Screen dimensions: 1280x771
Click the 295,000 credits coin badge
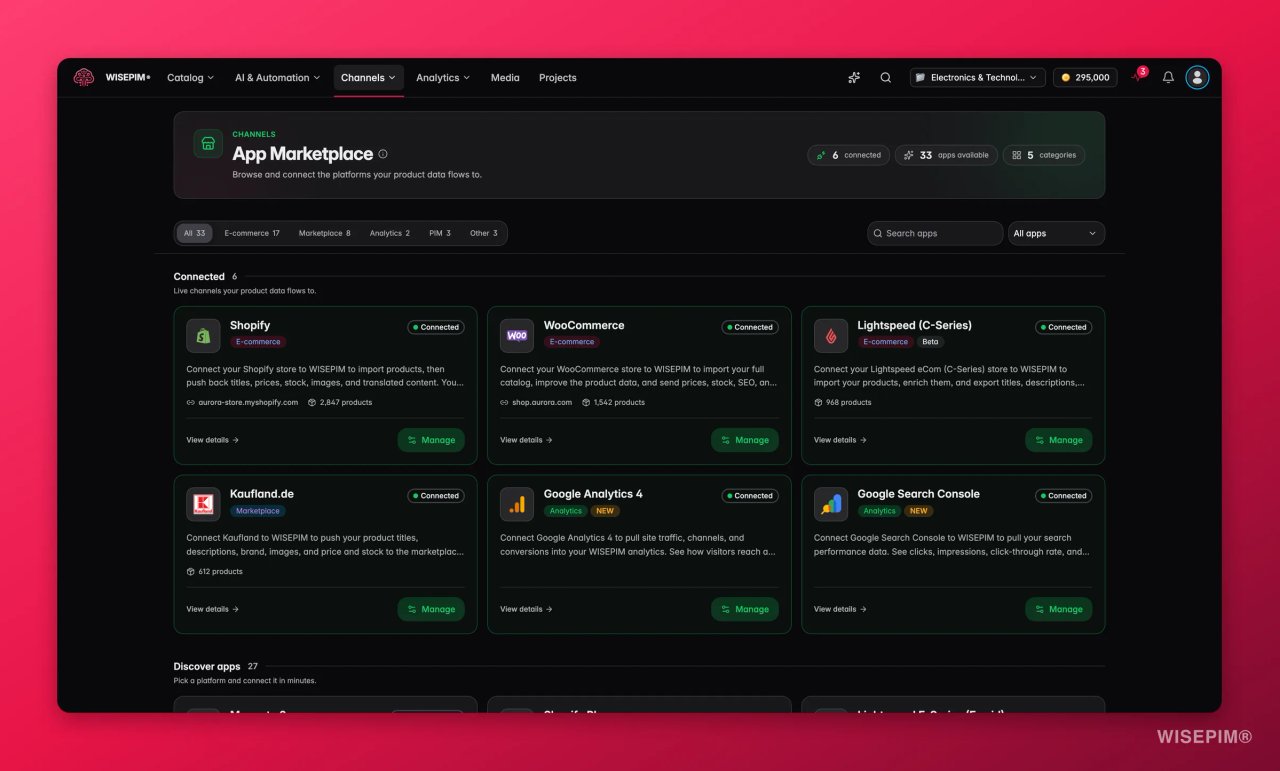click(x=1085, y=77)
